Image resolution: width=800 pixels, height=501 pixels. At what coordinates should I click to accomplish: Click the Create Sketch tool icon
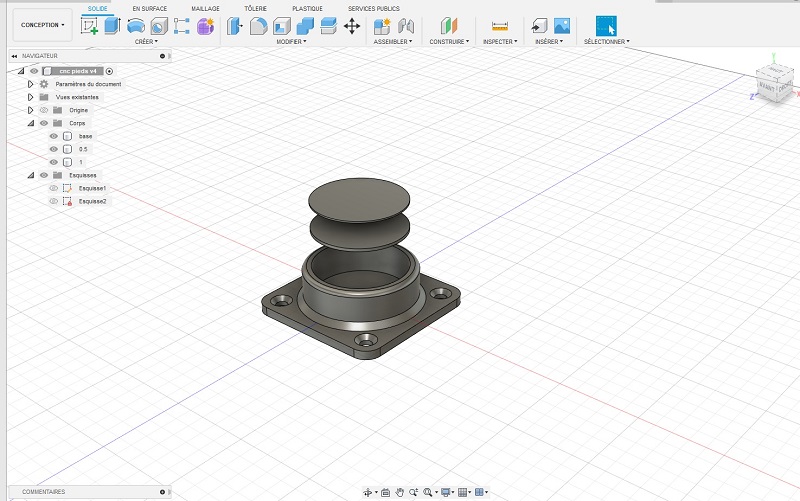coord(89,26)
